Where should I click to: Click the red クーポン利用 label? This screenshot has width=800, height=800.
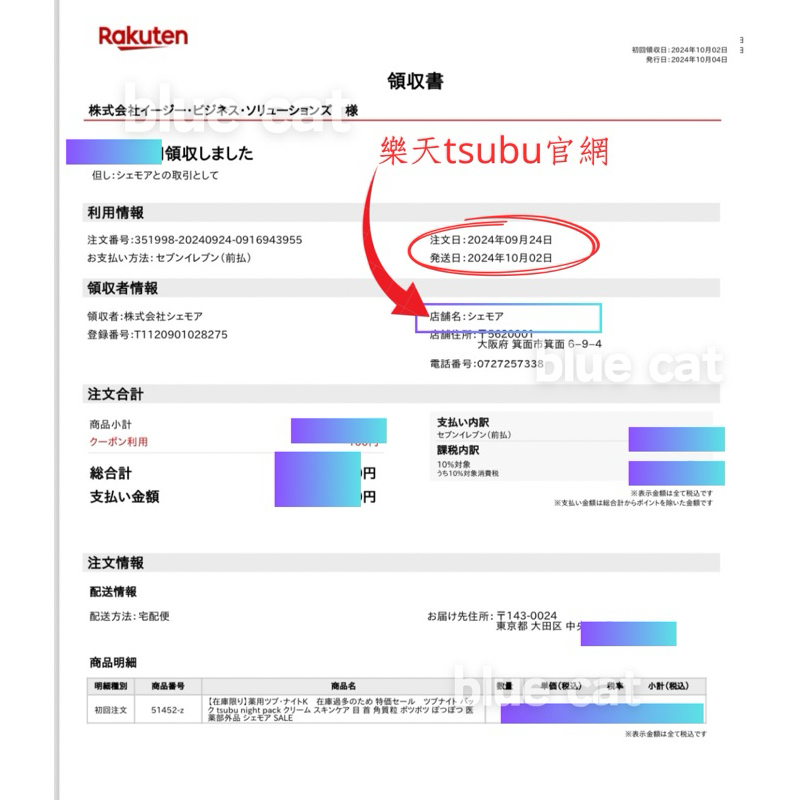126,441
